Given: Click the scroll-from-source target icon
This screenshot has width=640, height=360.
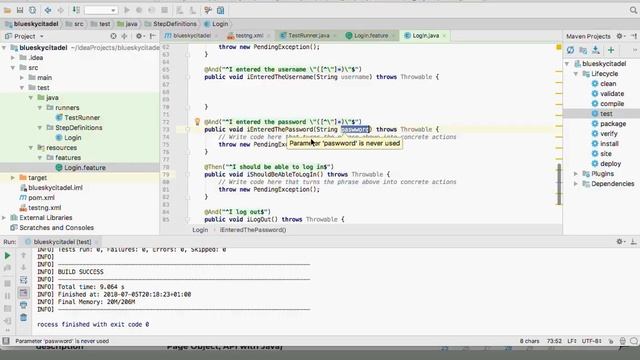Looking at the screenshot, I should (x=113, y=36).
